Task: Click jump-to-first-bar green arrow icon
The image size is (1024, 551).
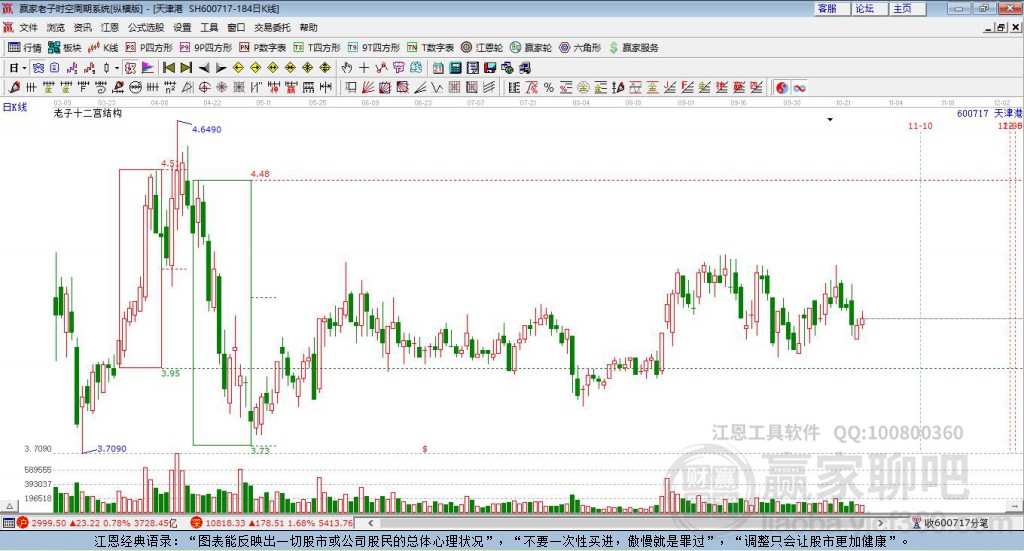Action: pyautogui.click(x=168, y=68)
